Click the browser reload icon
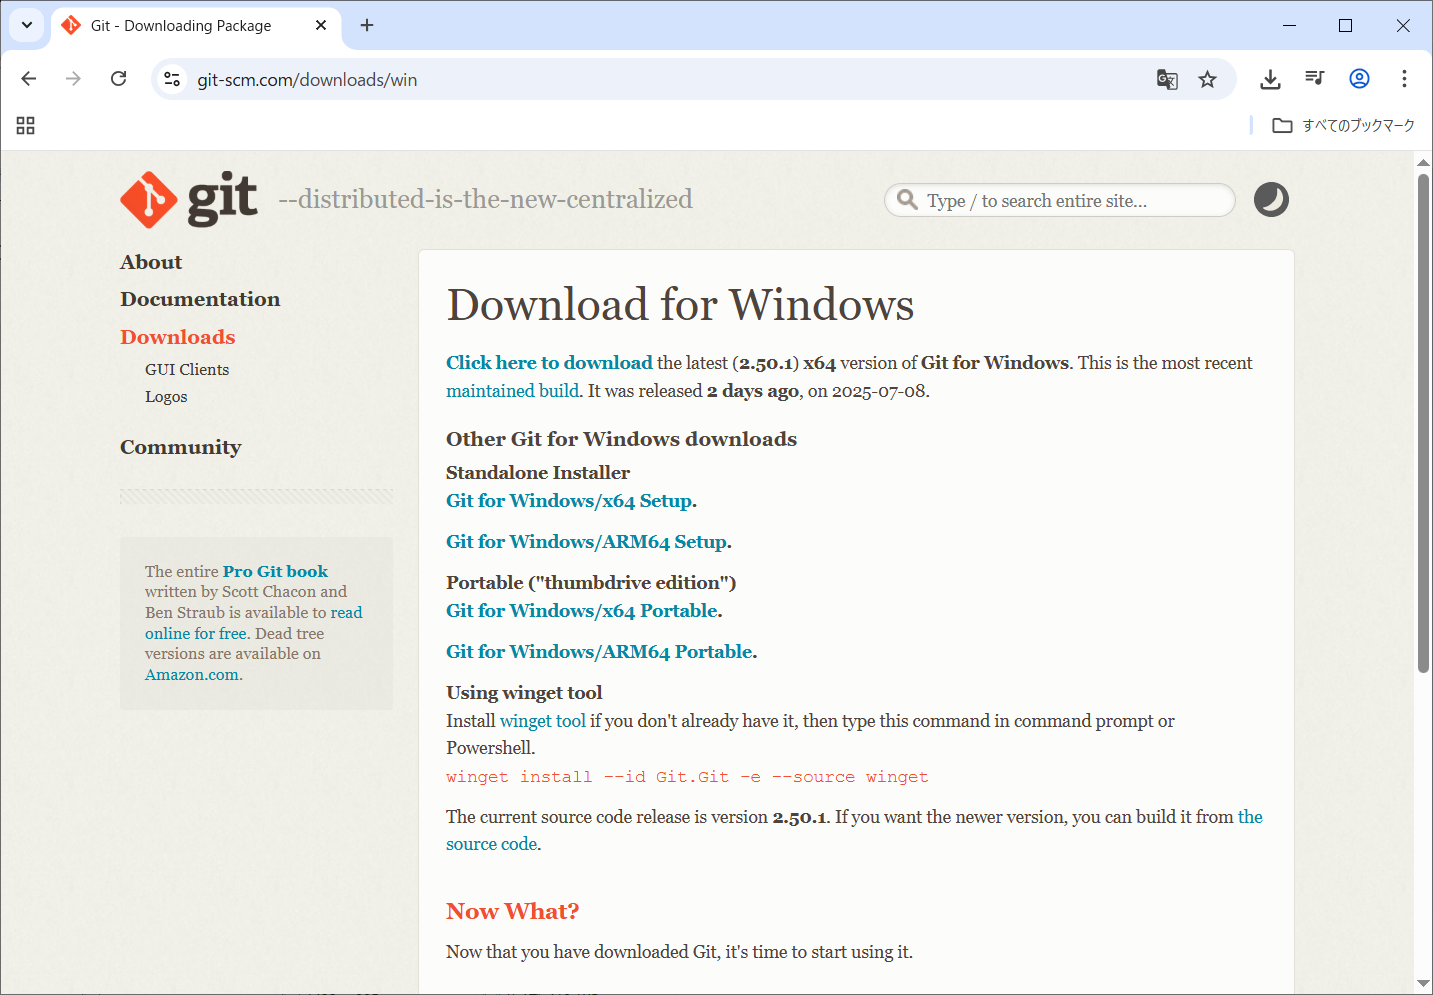 pos(118,79)
